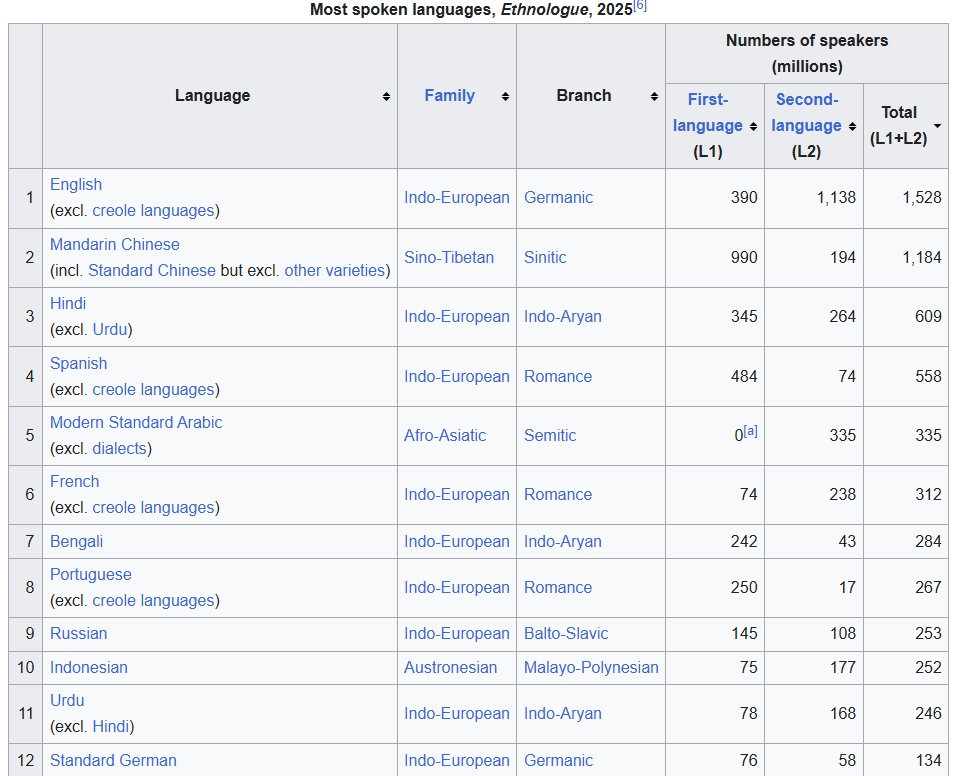Open Afro-Asiatic family link
The height and width of the screenshot is (776, 971).
[x=445, y=435]
